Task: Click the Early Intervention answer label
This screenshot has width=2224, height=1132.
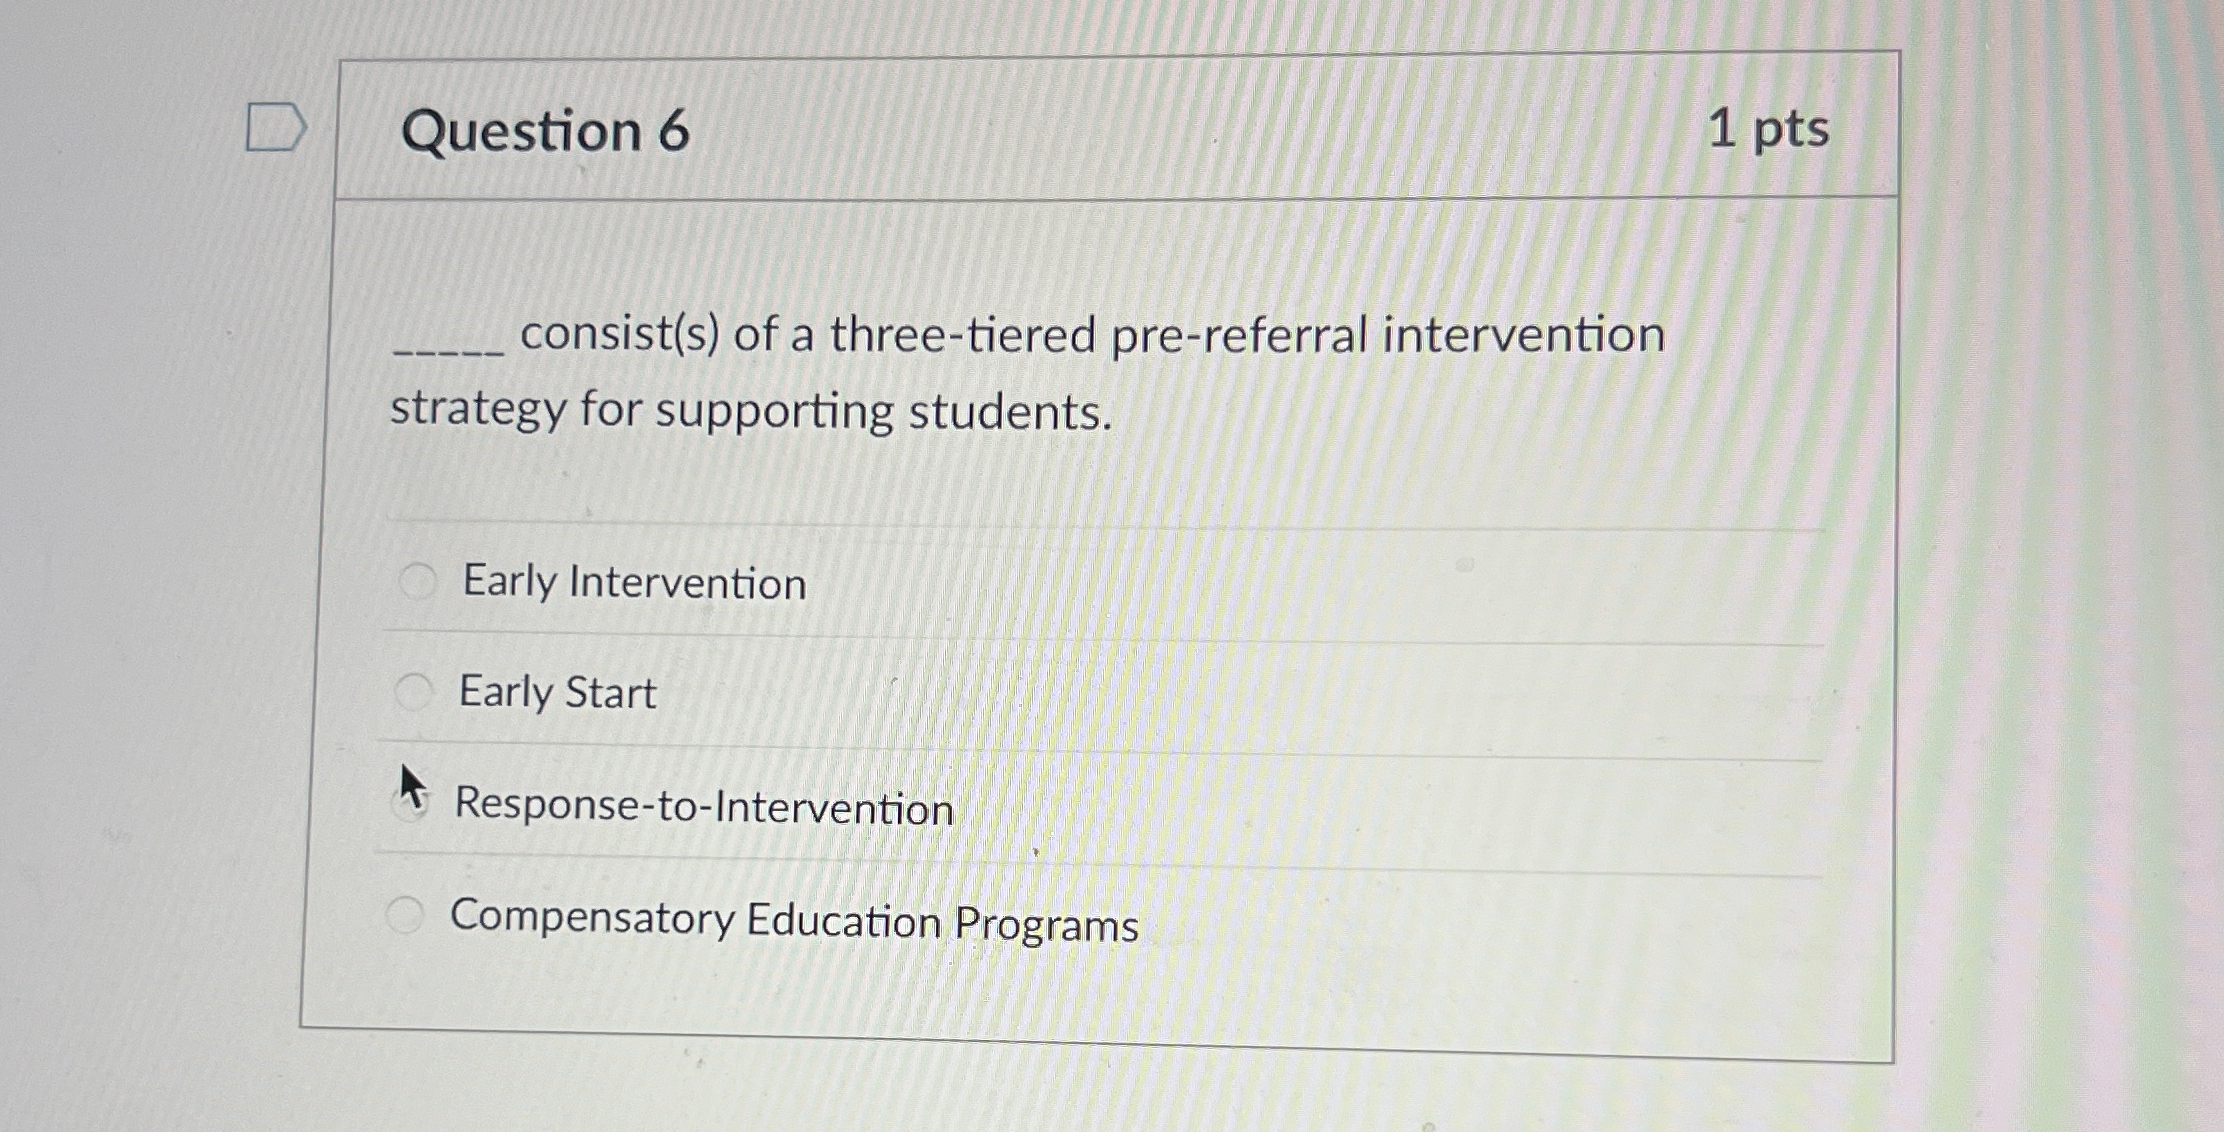Action: (x=634, y=582)
